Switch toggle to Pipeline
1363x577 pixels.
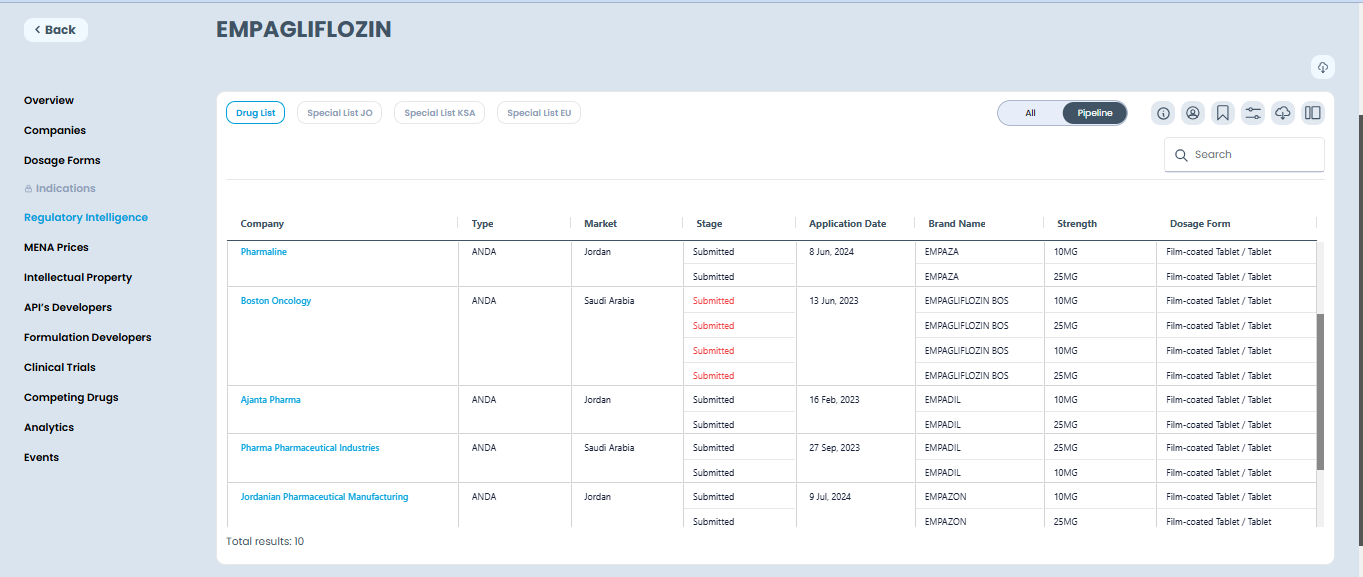point(1095,113)
